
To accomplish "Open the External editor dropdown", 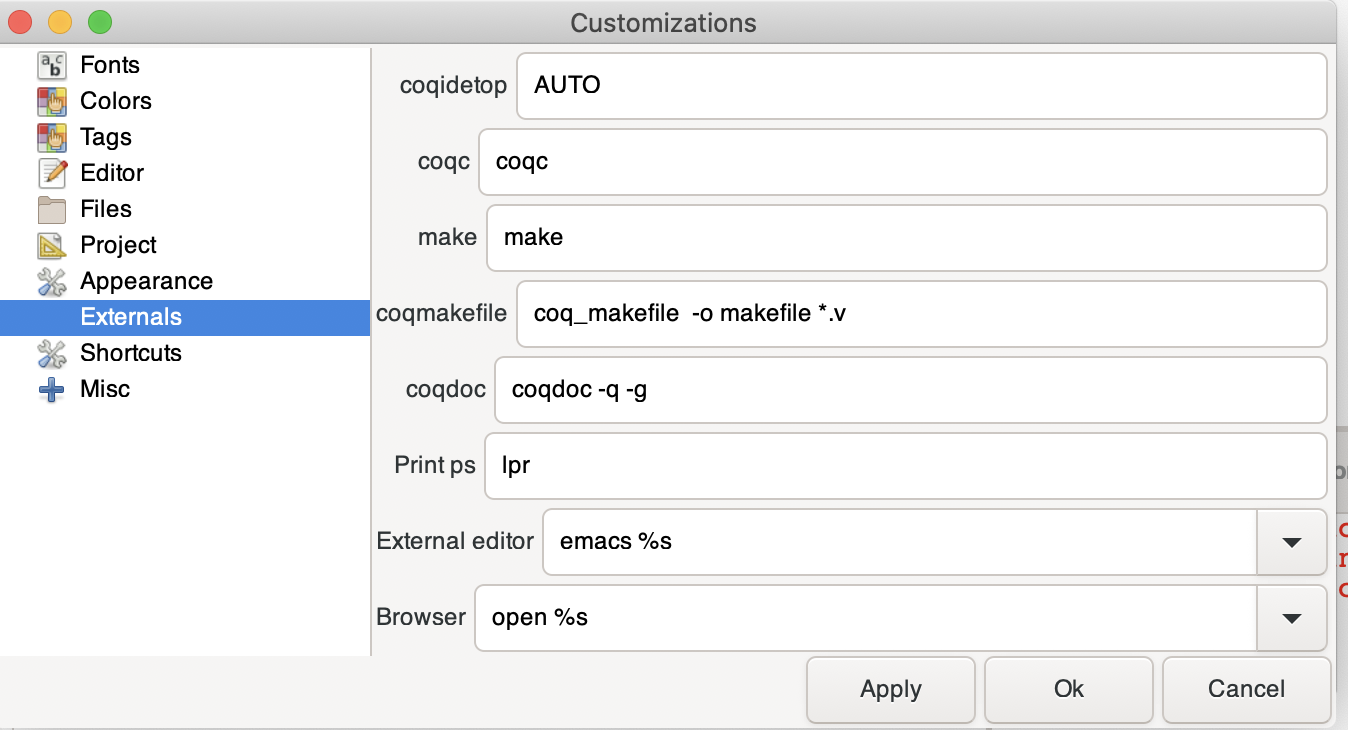I will (x=1291, y=541).
